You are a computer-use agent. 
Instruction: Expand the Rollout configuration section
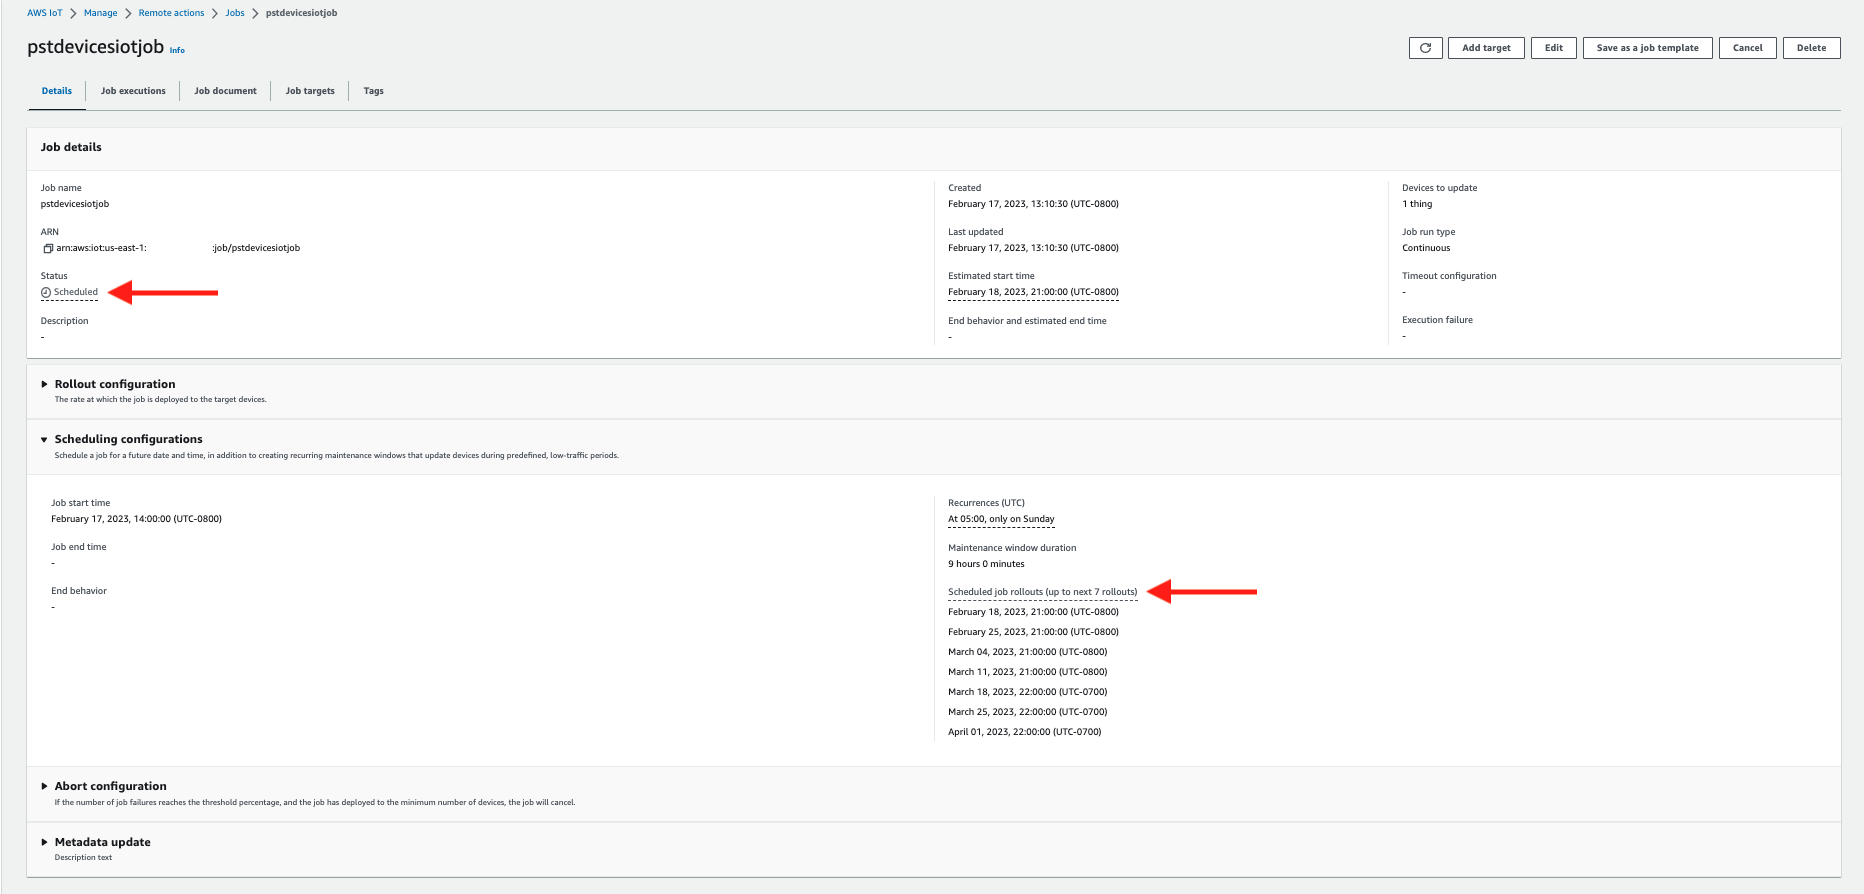click(44, 384)
